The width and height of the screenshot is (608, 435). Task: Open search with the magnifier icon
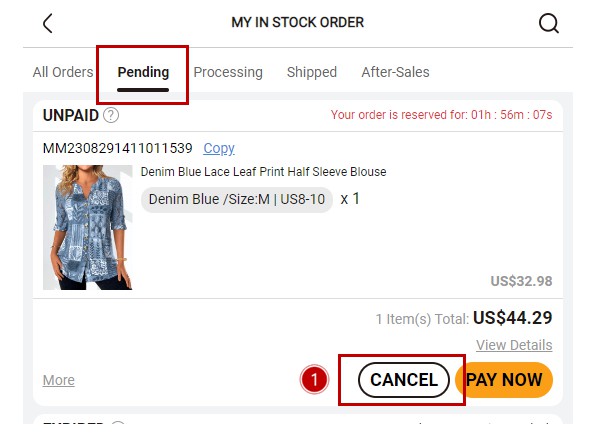(x=548, y=23)
